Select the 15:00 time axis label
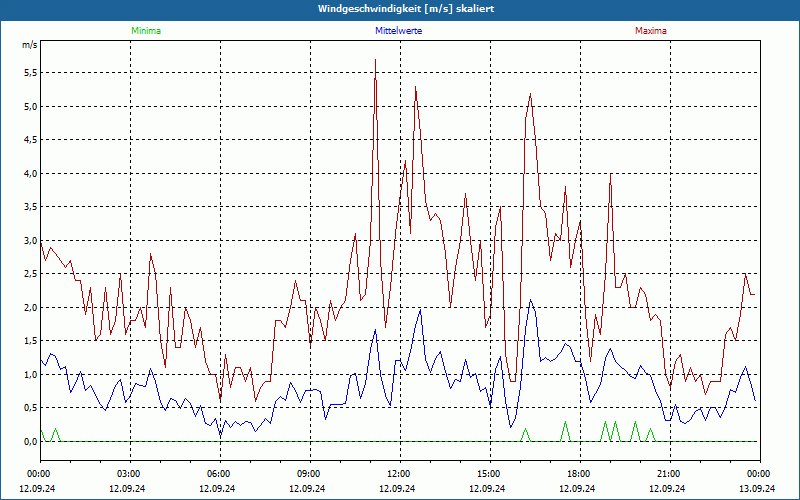 click(x=488, y=473)
